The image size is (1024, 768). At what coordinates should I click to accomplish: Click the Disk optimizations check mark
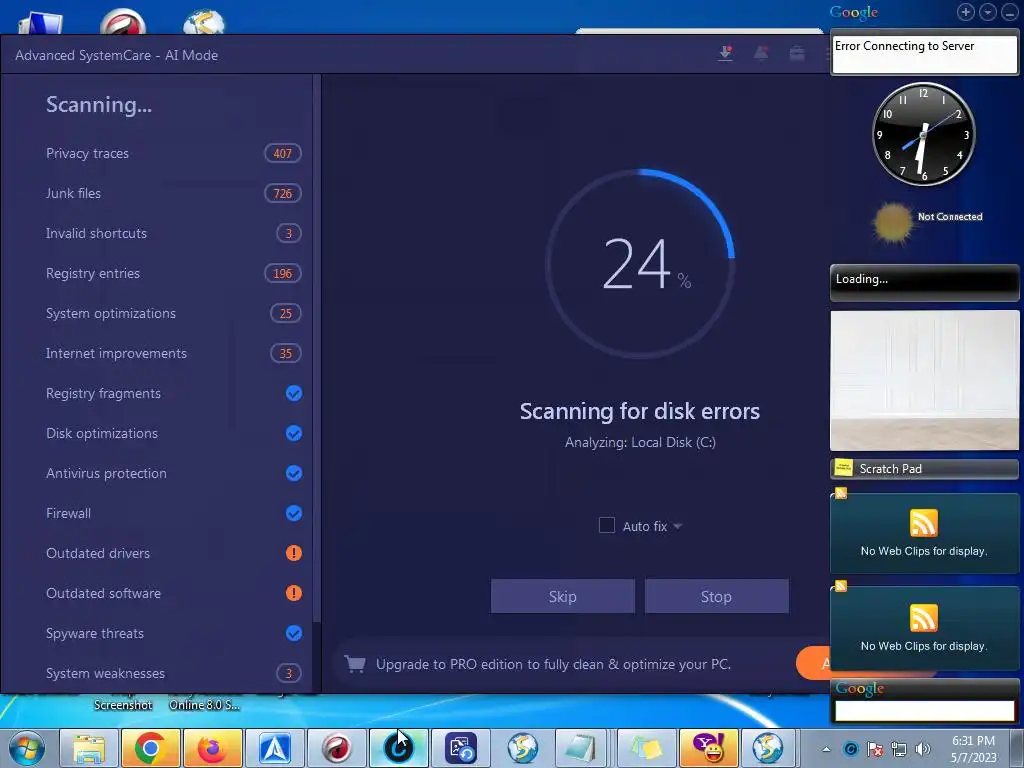pos(294,433)
